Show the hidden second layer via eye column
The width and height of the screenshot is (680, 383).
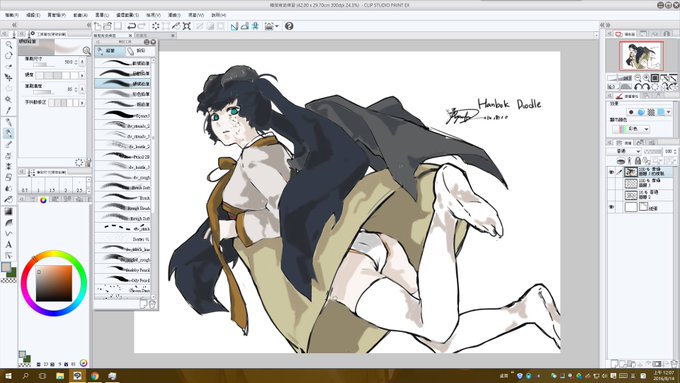pos(611,184)
